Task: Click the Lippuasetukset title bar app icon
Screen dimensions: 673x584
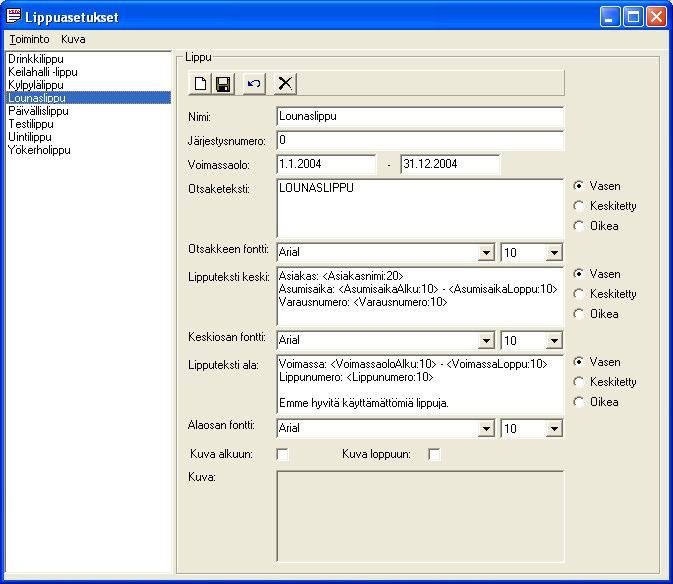Action: tap(14, 16)
